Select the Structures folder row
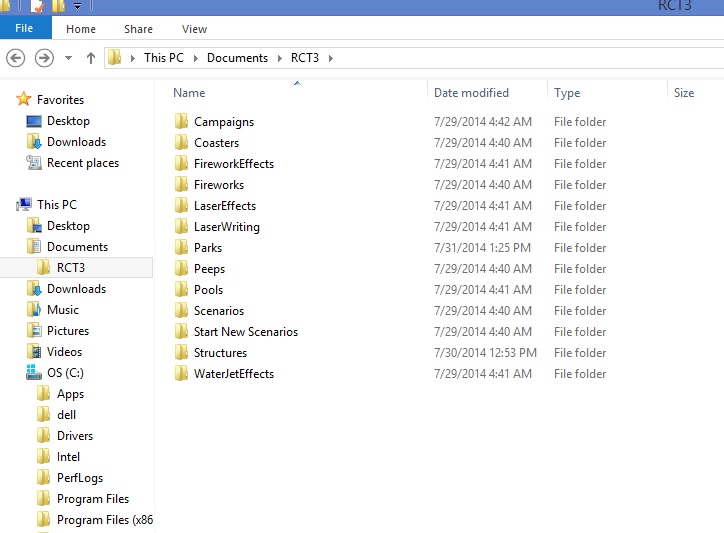This screenshot has width=724, height=533. coord(220,353)
